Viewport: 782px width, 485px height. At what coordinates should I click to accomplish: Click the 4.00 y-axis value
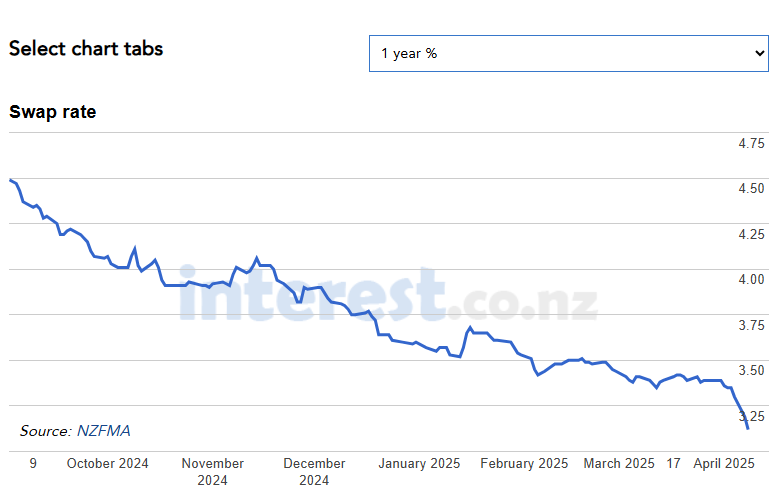[751, 279]
